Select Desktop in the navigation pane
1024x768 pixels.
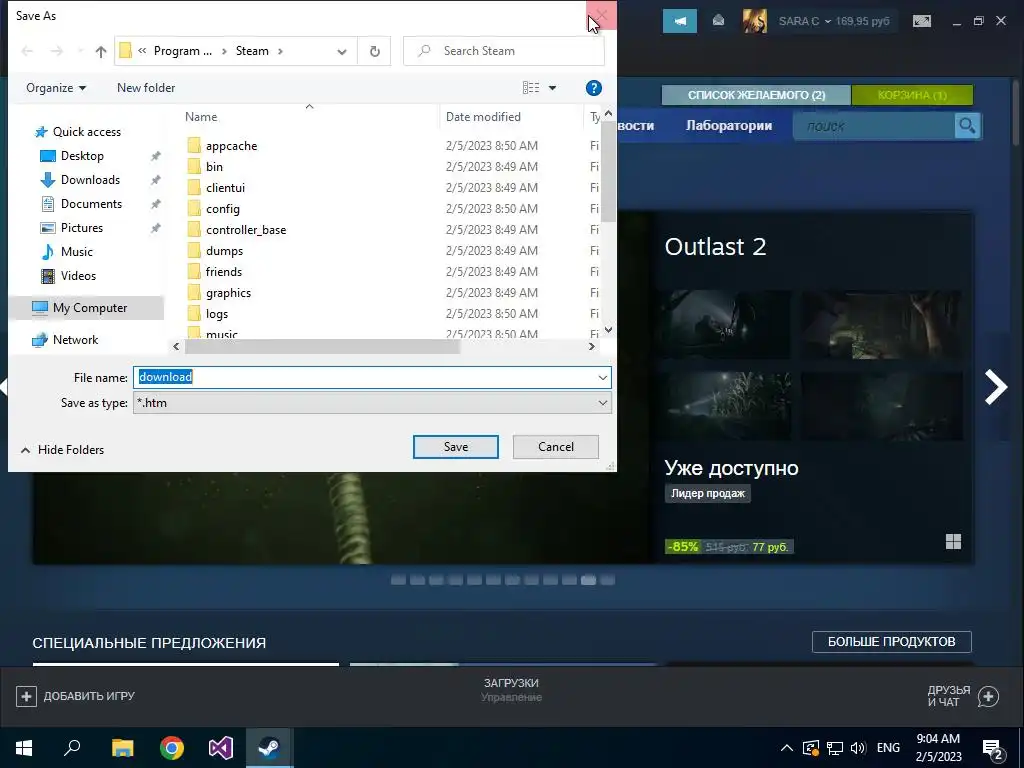82,156
